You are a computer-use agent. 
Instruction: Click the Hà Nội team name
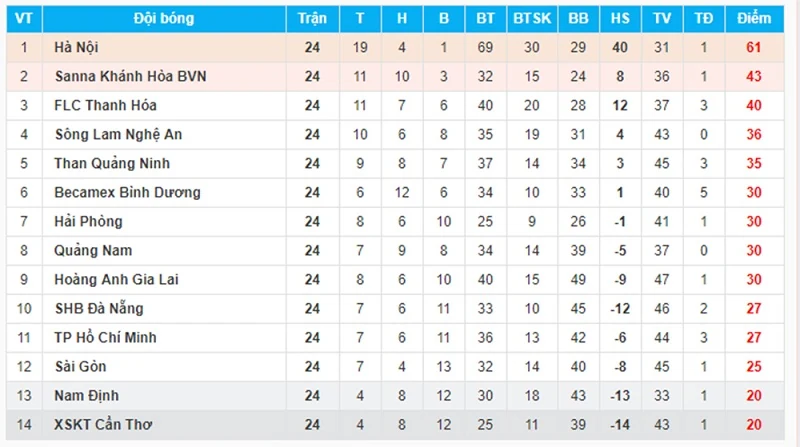(x=76, y=47)
